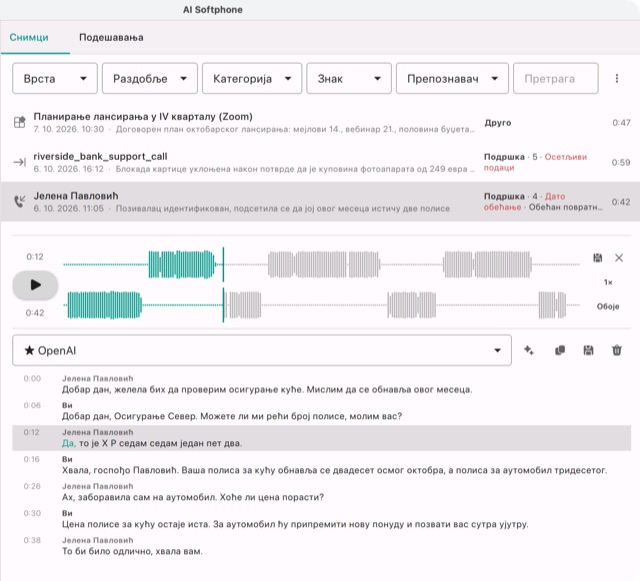The height and width of the screenshot is (581, 640).
Task: Close the audio player panel
Action: click(619, 258)
